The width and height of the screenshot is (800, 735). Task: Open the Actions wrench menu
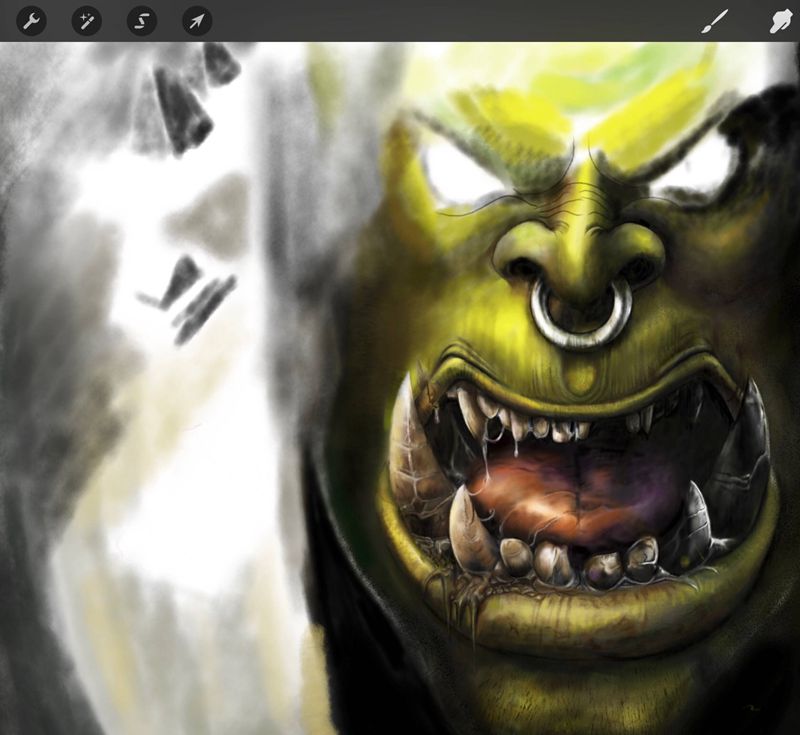pos(32,20)
